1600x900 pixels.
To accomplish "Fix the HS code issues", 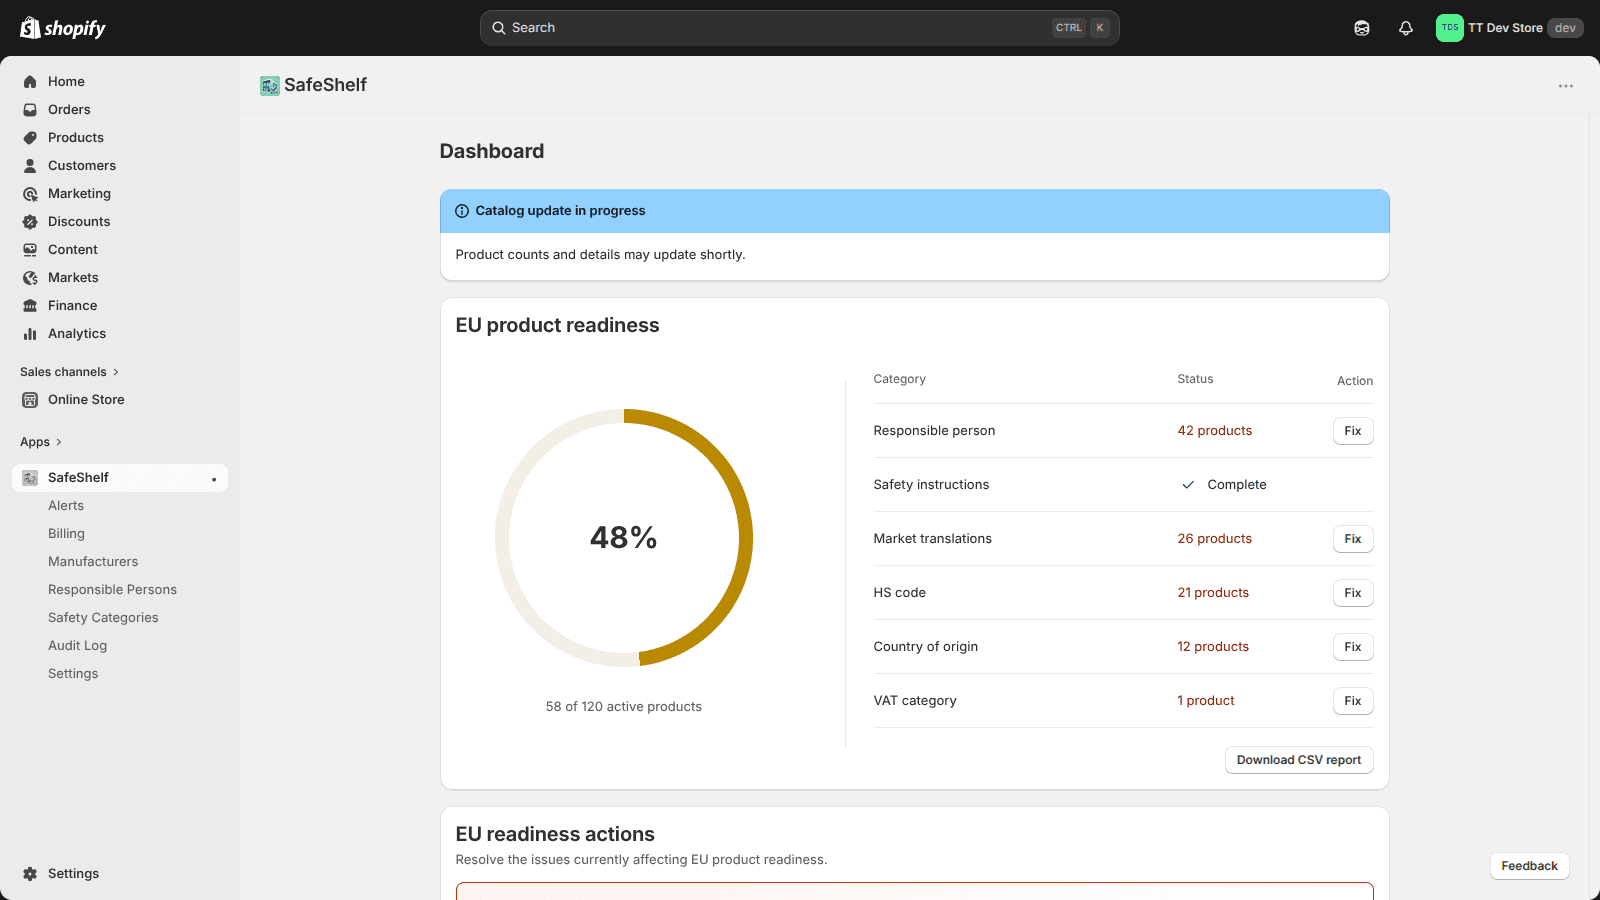I will (x=1353, y=593).
